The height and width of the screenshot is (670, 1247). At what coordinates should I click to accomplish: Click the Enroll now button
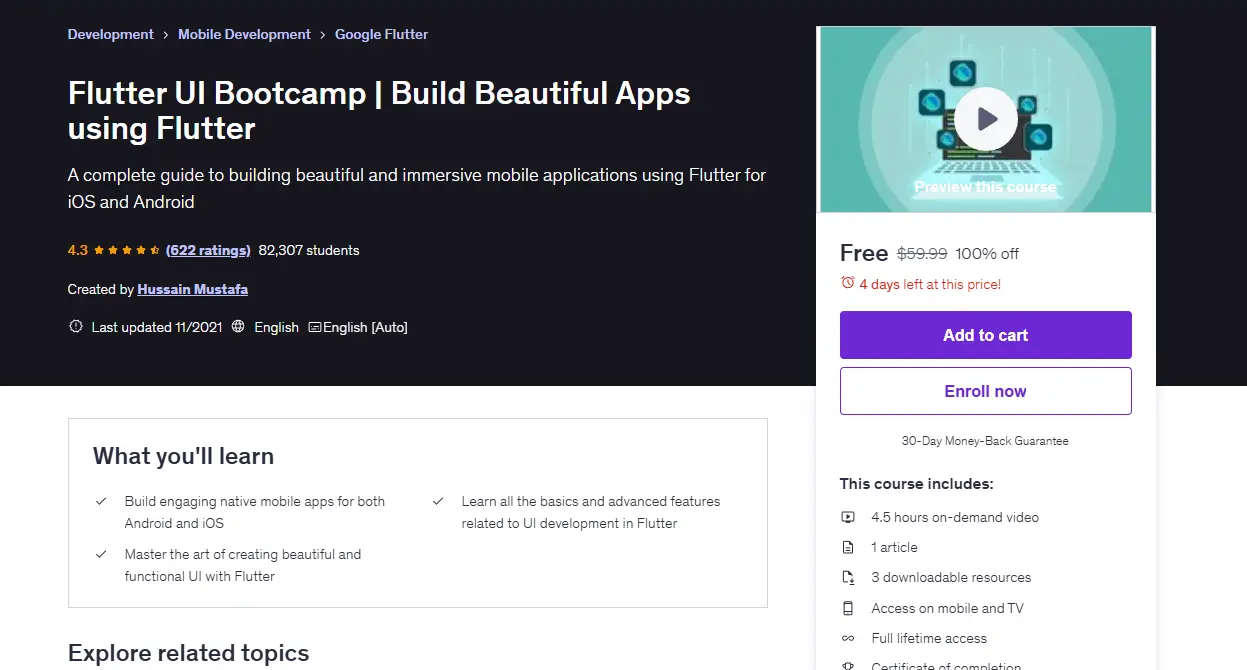(x=986, y=391)
